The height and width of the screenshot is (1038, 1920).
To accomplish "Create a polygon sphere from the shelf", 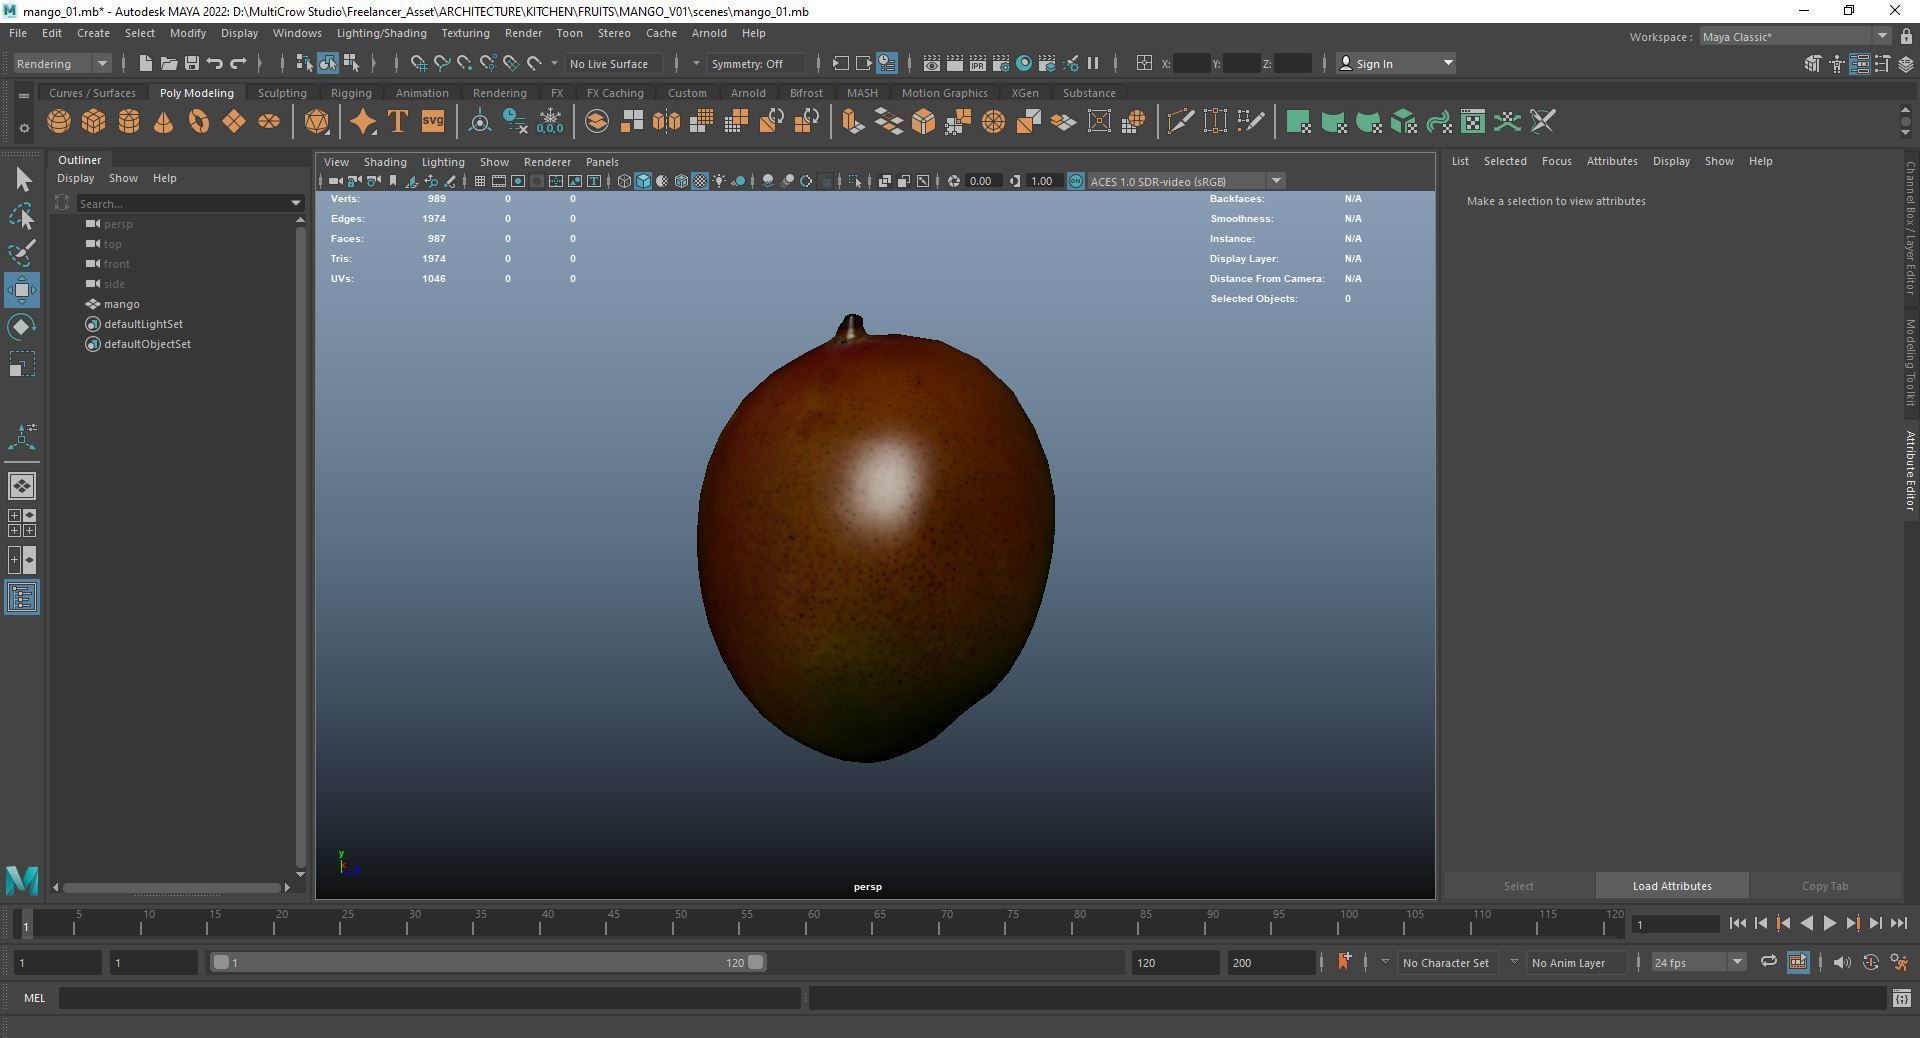I will (x=58, y=121).
